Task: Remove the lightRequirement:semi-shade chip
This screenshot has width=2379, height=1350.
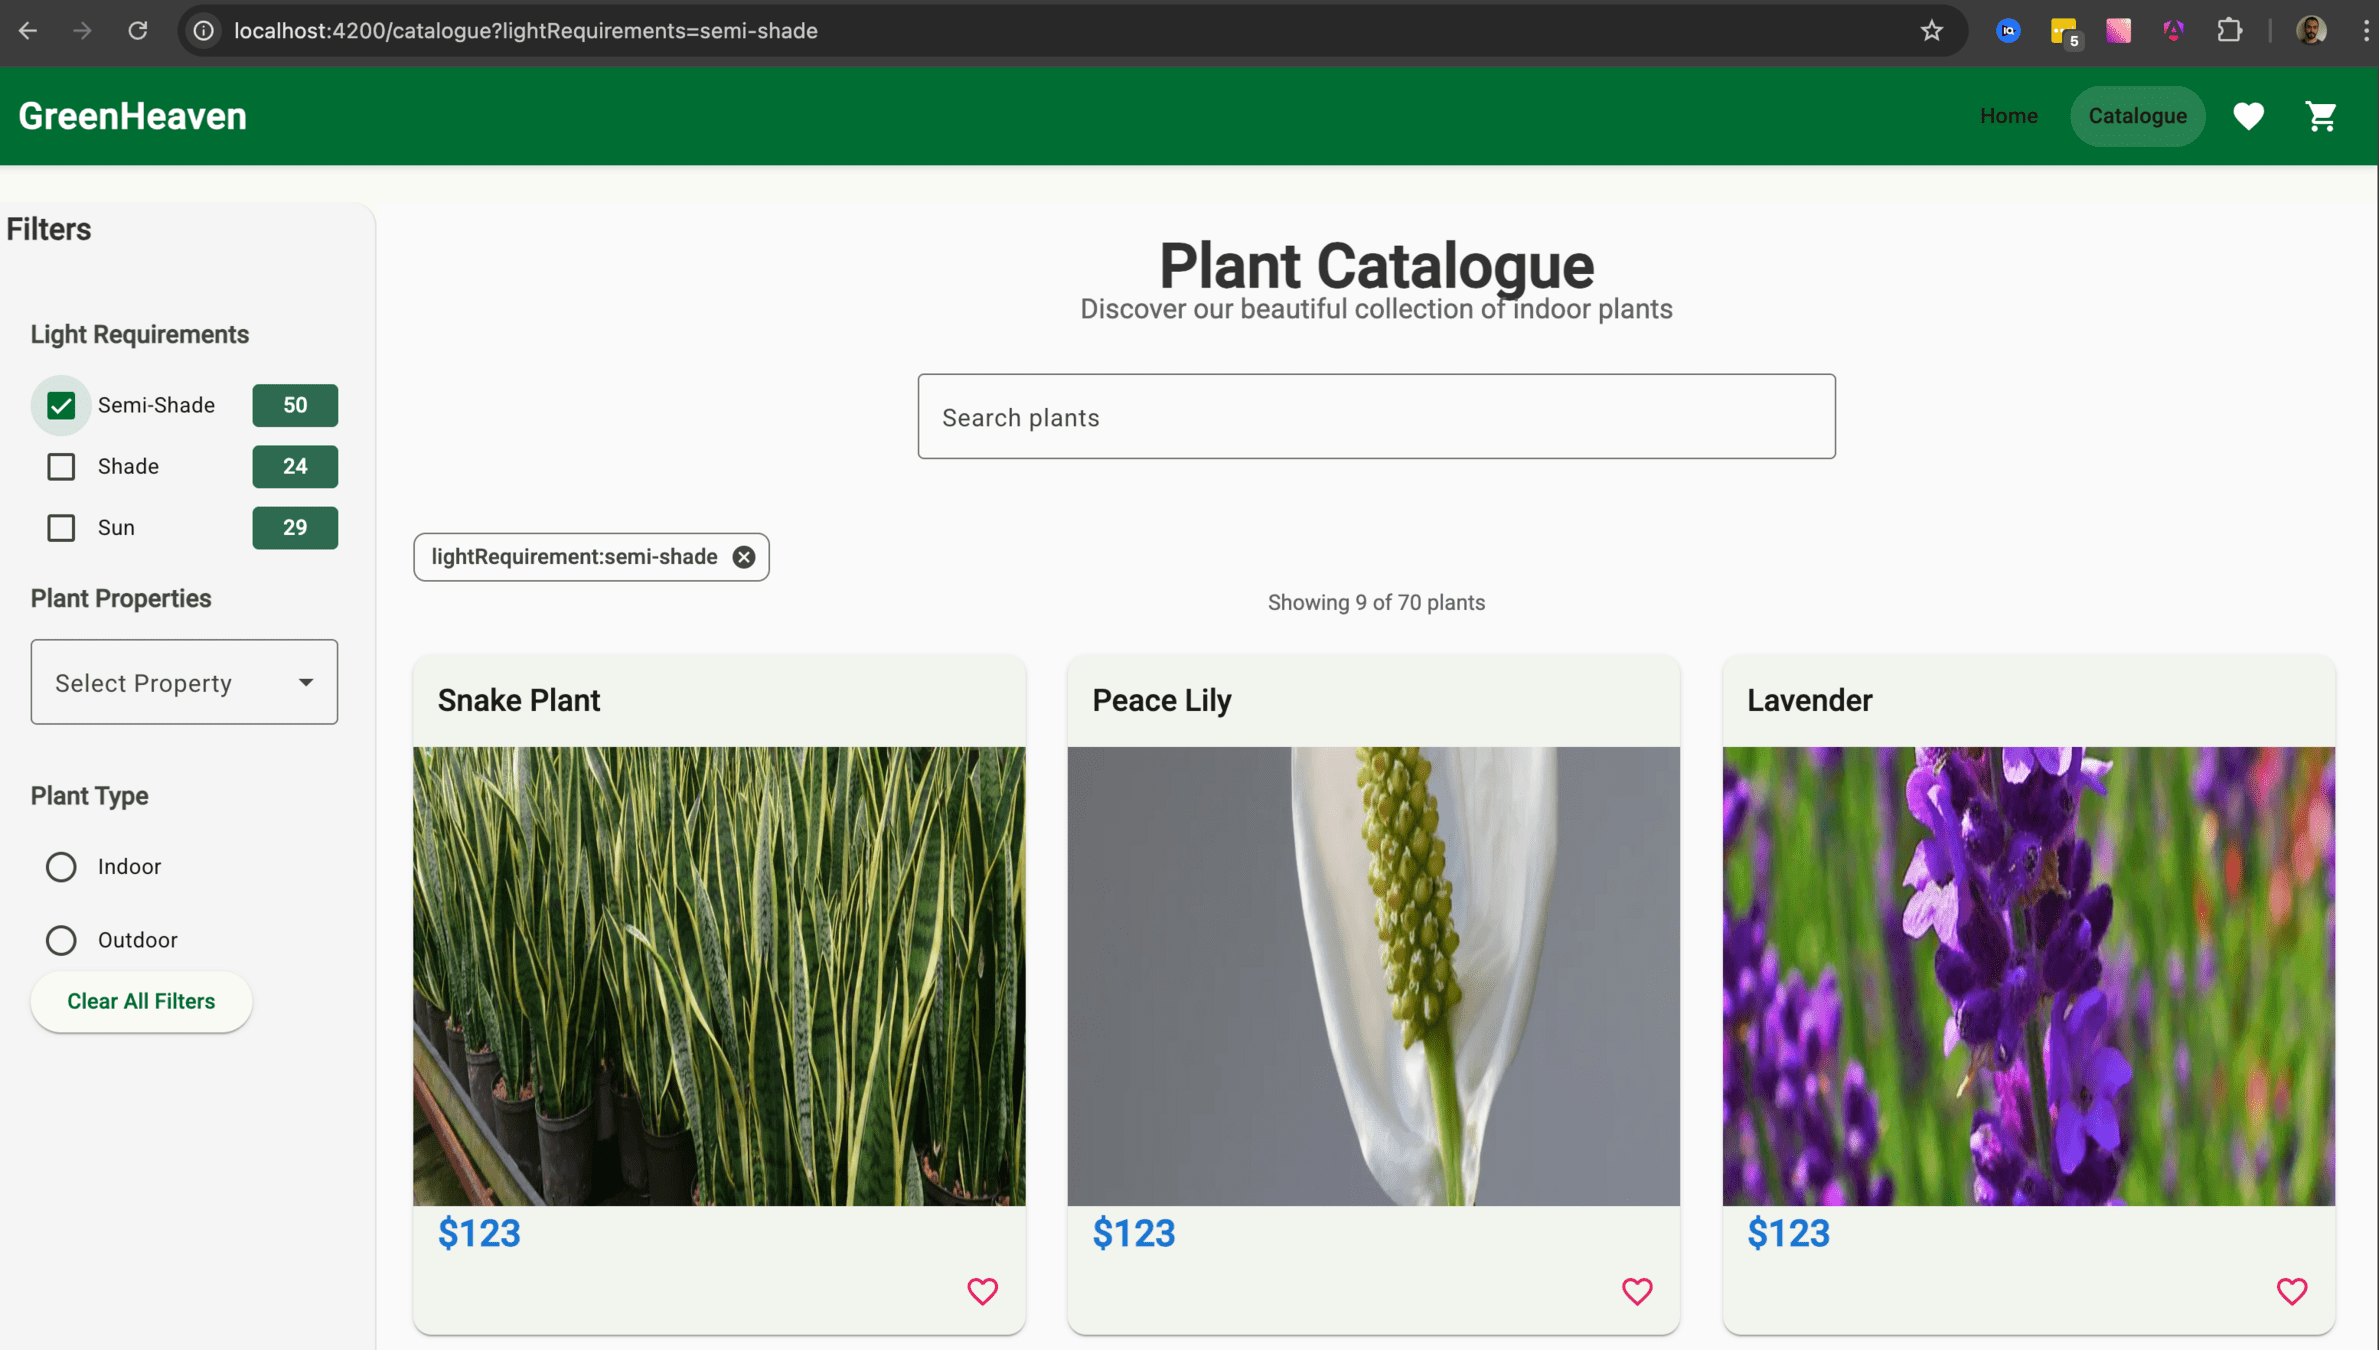Action: coord(743,557)
